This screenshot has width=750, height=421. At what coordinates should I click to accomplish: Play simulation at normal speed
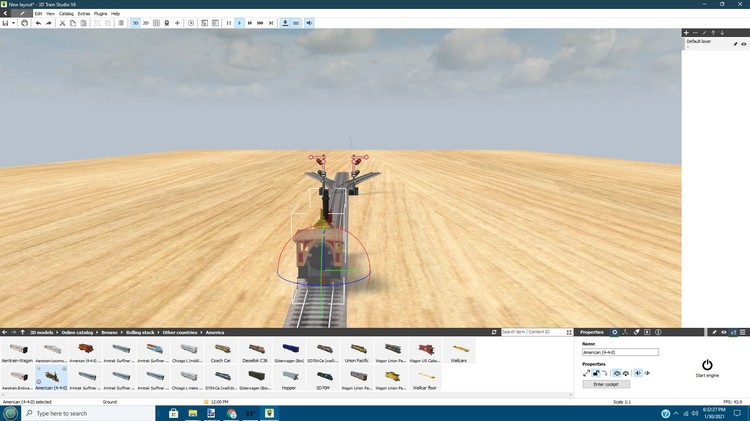coord(240,23)
